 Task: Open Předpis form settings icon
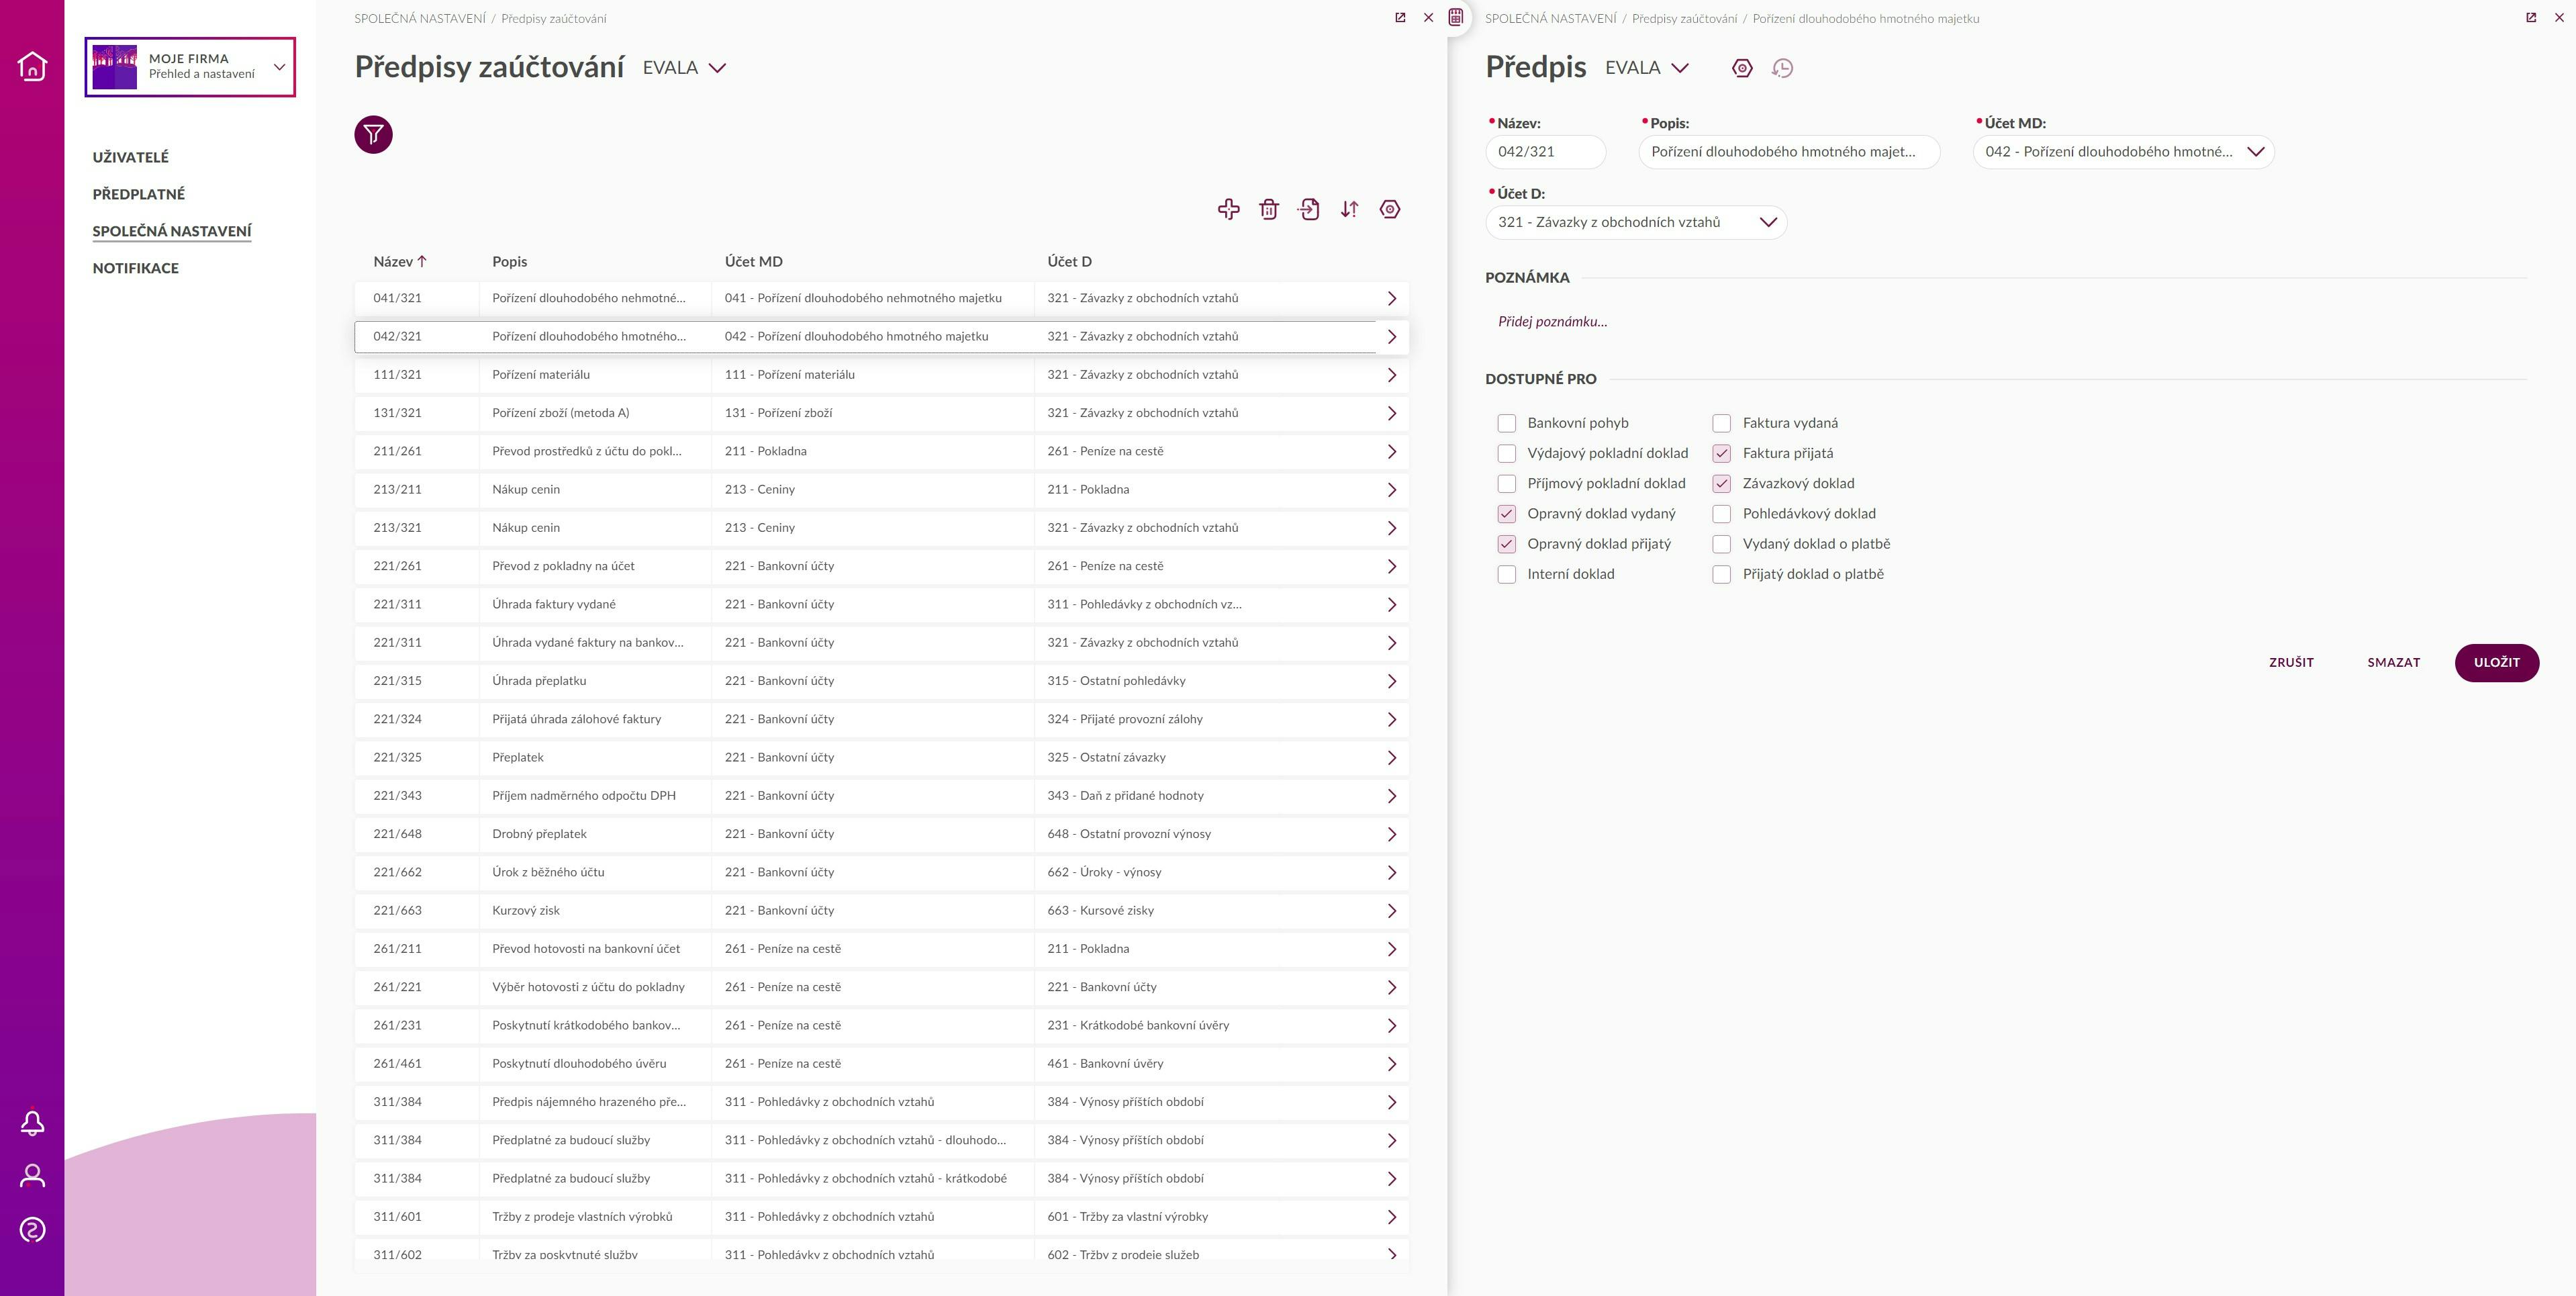click(1742, 68)
